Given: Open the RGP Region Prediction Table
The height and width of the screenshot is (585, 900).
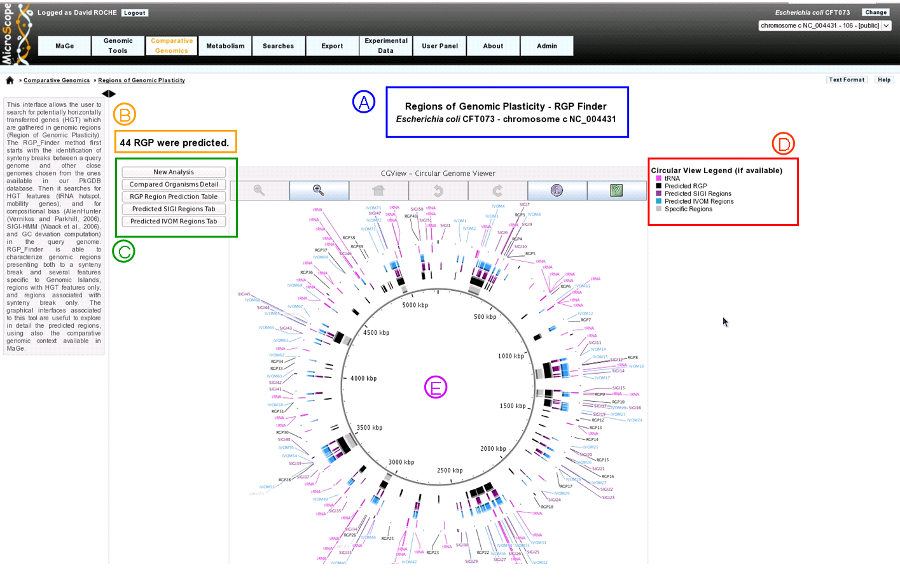Looking at the screenshot, I should pos(174,196).
